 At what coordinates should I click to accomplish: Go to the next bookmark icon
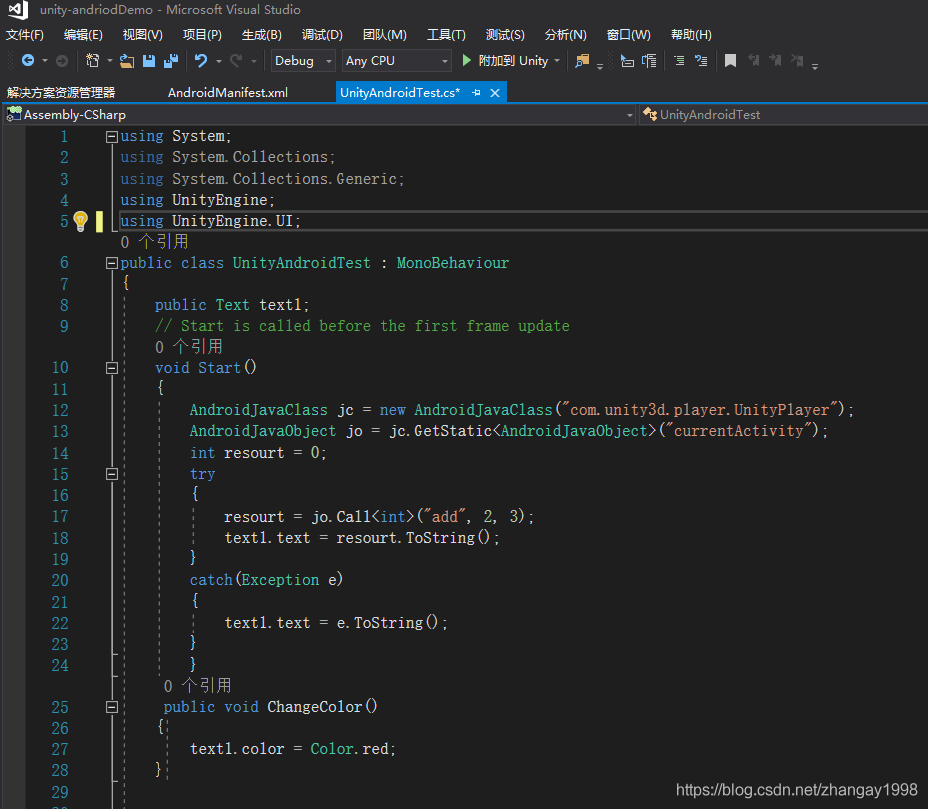(x=775, y=60)
